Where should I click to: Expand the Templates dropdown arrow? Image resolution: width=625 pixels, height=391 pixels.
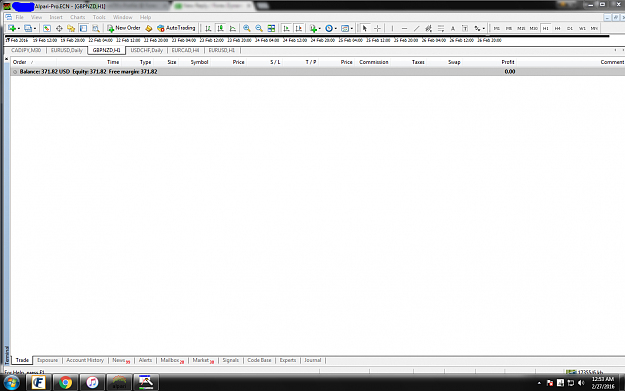[x=352, y=28]
